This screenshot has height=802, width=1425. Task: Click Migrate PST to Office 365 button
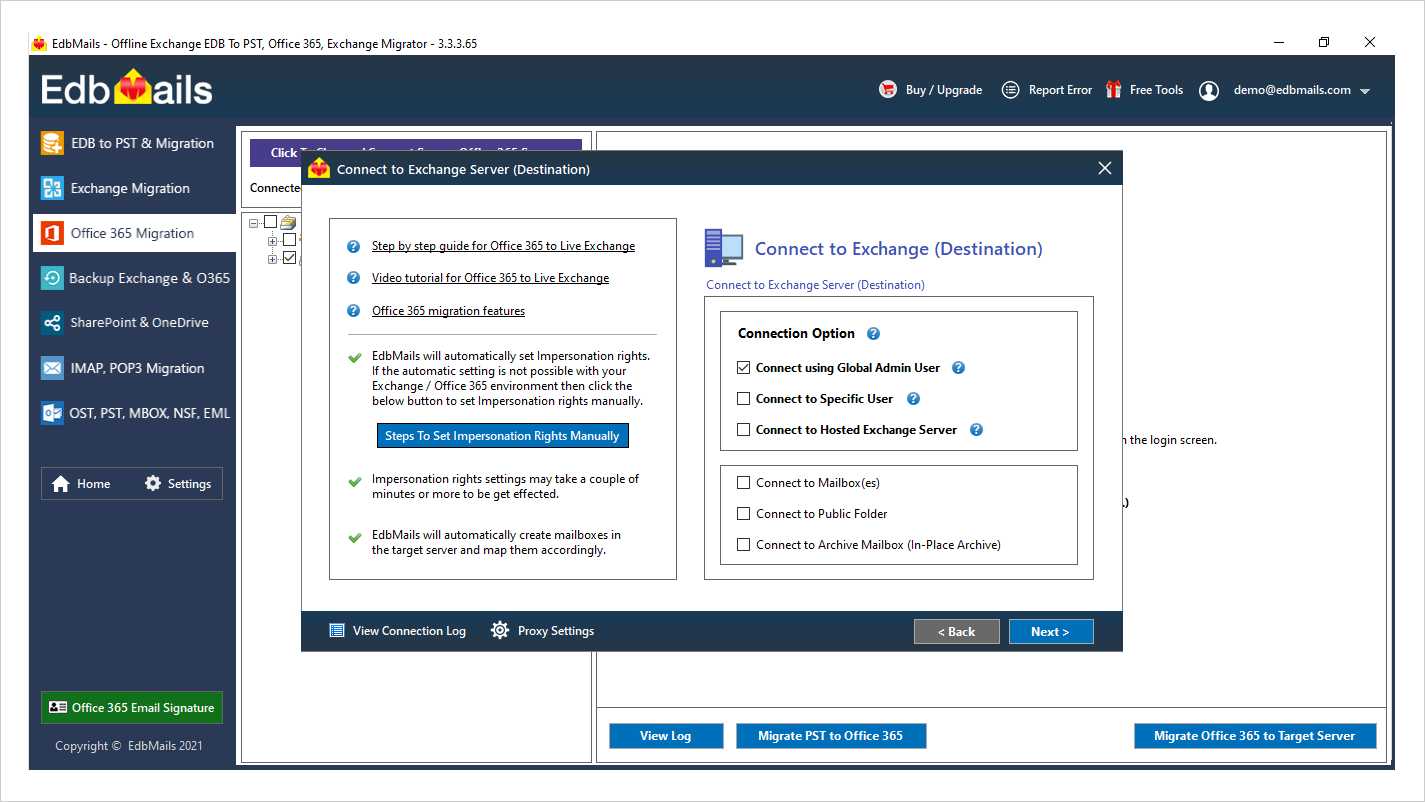coord(830,736)
